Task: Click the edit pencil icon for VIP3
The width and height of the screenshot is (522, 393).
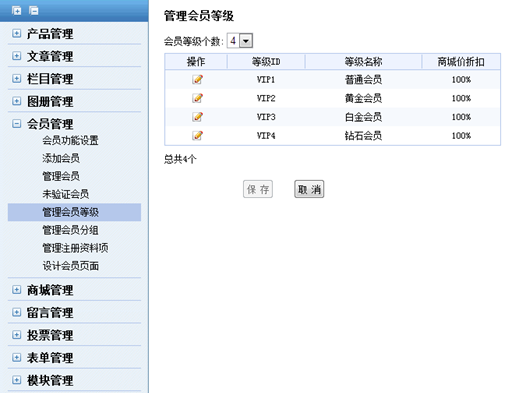Action: click(197, 117)
